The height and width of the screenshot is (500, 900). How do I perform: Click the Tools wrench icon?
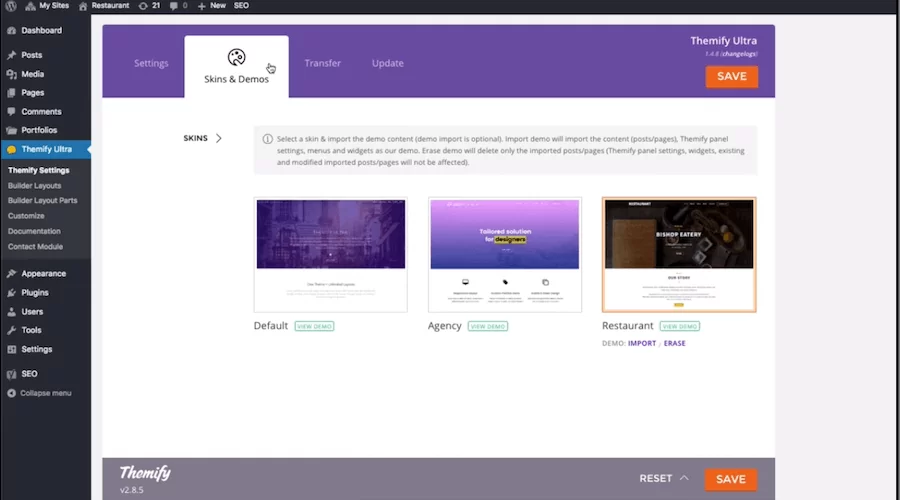(x=11, y=330)
